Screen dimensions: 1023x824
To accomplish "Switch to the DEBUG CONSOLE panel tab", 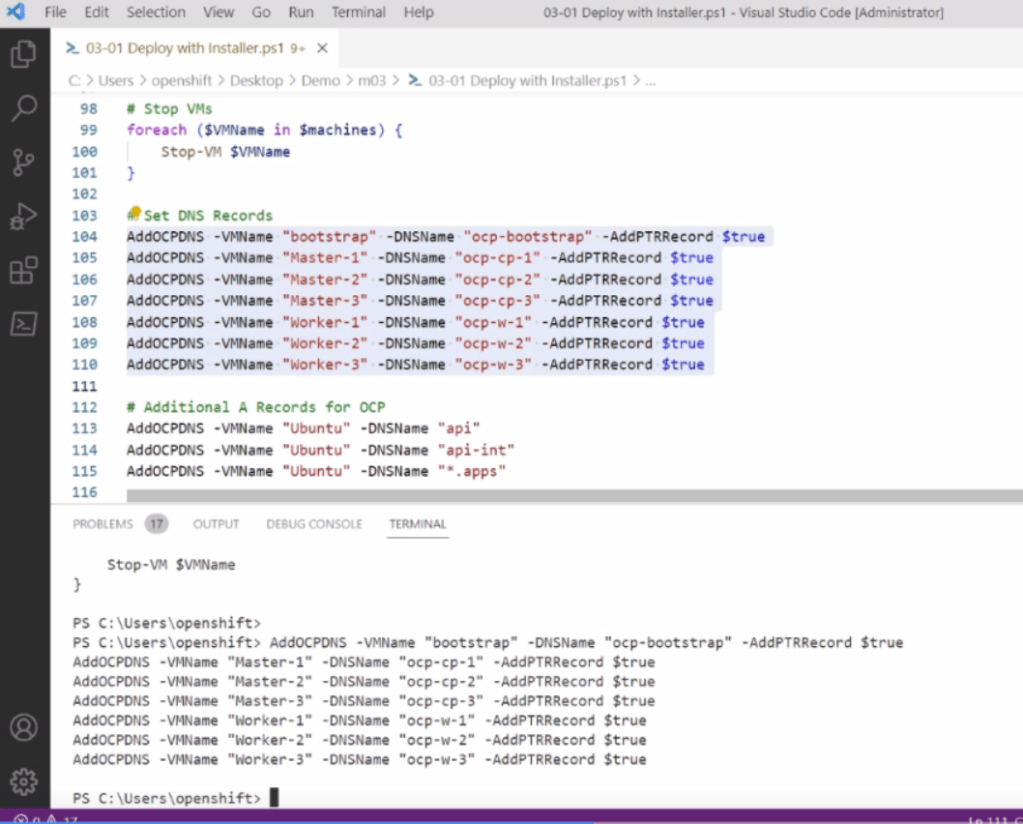I will (314, 524).
